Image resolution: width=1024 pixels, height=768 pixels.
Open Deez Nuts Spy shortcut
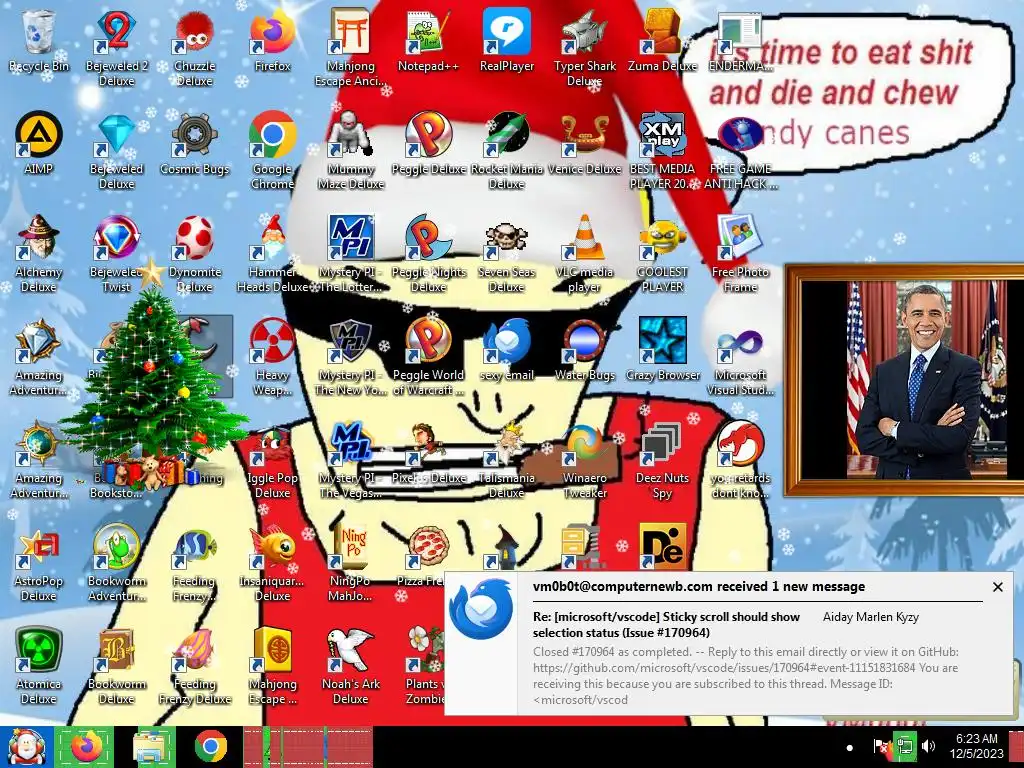(x=662, y=460)
